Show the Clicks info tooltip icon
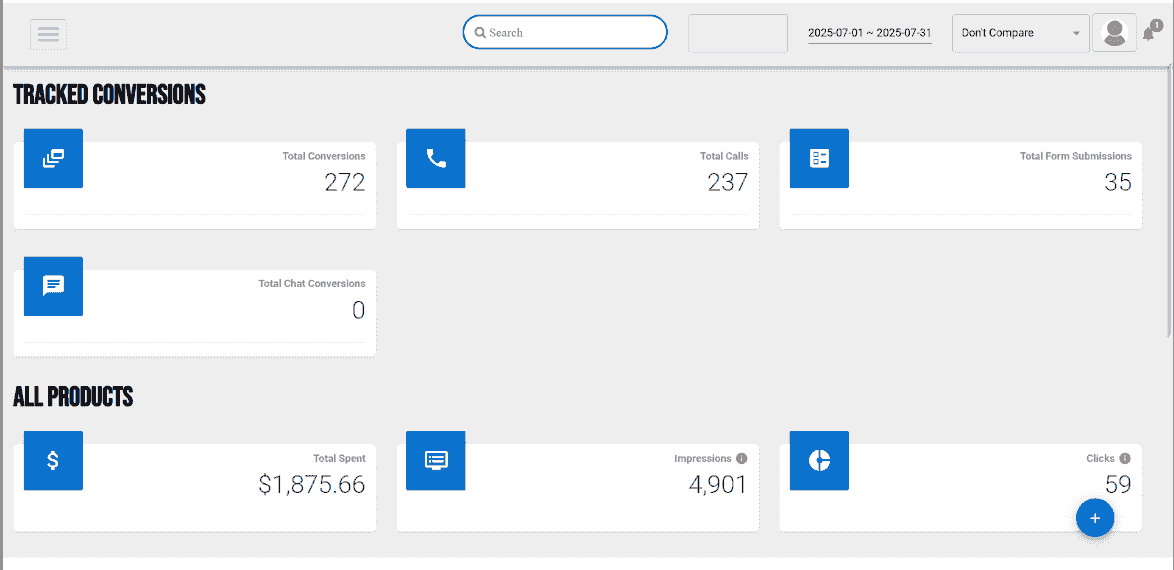The width and height of the screenshot is (1174, 570). click(x=1125, y=458)
